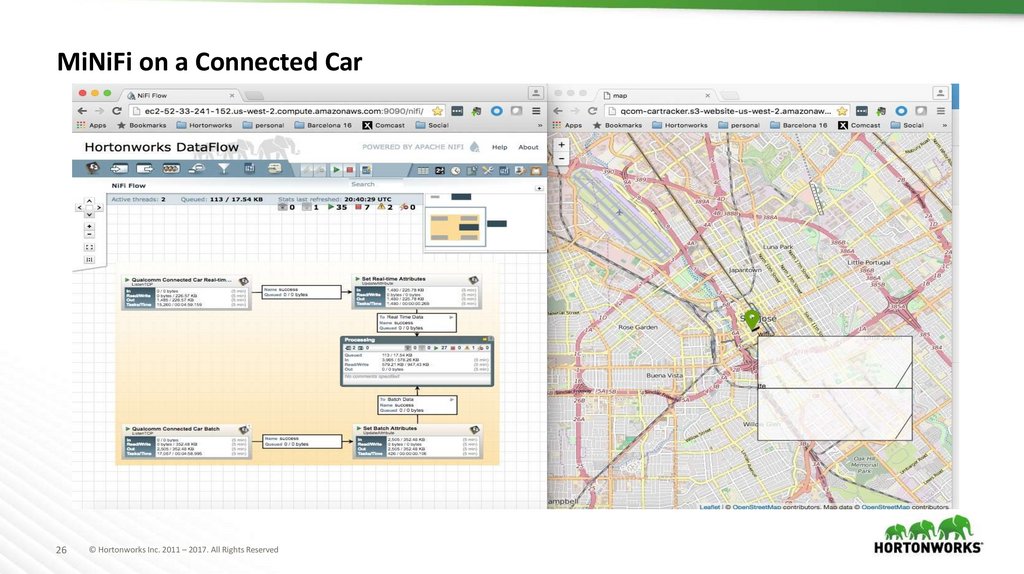Viewport: 1024px width, 574px height.
Task: Switch to the map browser tab
Action: coord(620,94)
